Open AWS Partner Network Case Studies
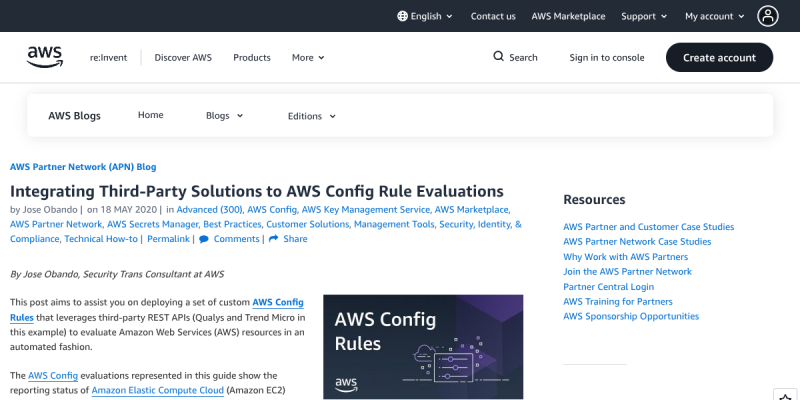The height and width of the screenshot is (400, 800). (x=637, y=242)
